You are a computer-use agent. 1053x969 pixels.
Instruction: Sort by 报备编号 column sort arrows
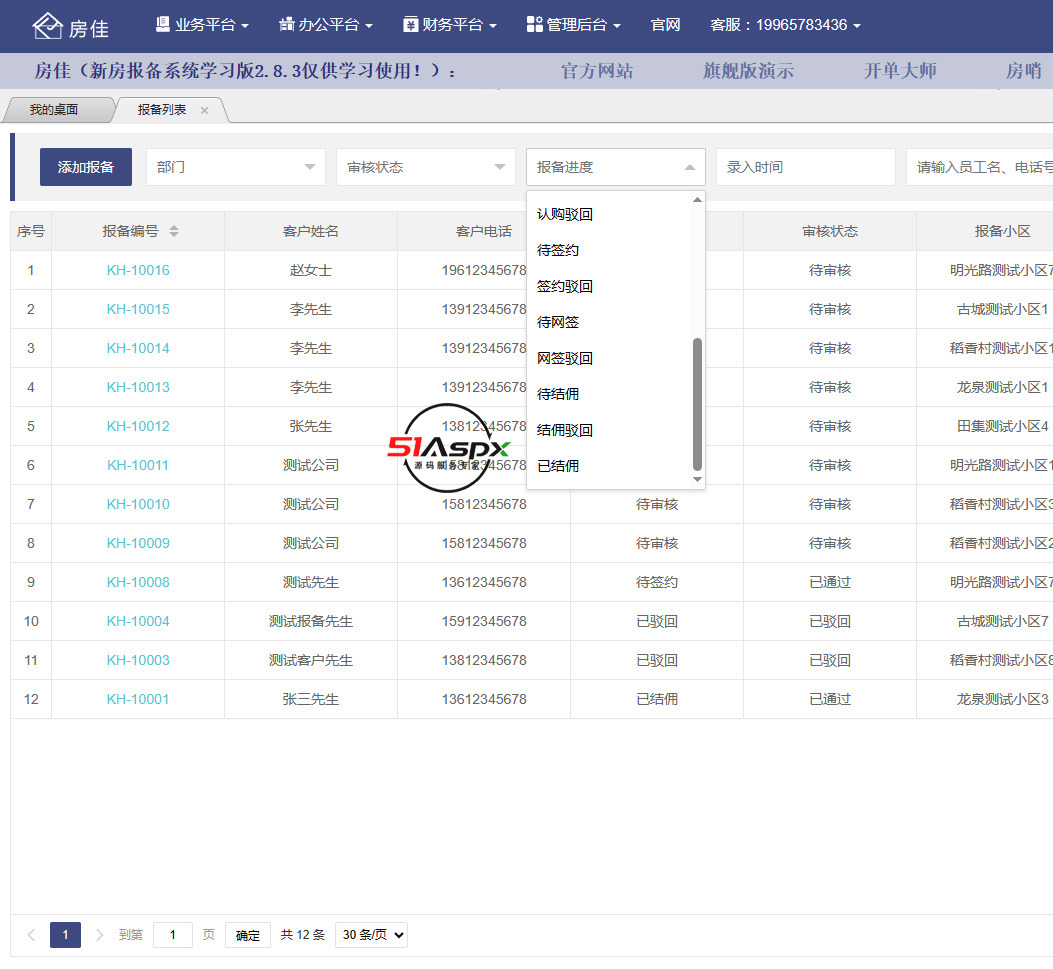pos(174,231)
